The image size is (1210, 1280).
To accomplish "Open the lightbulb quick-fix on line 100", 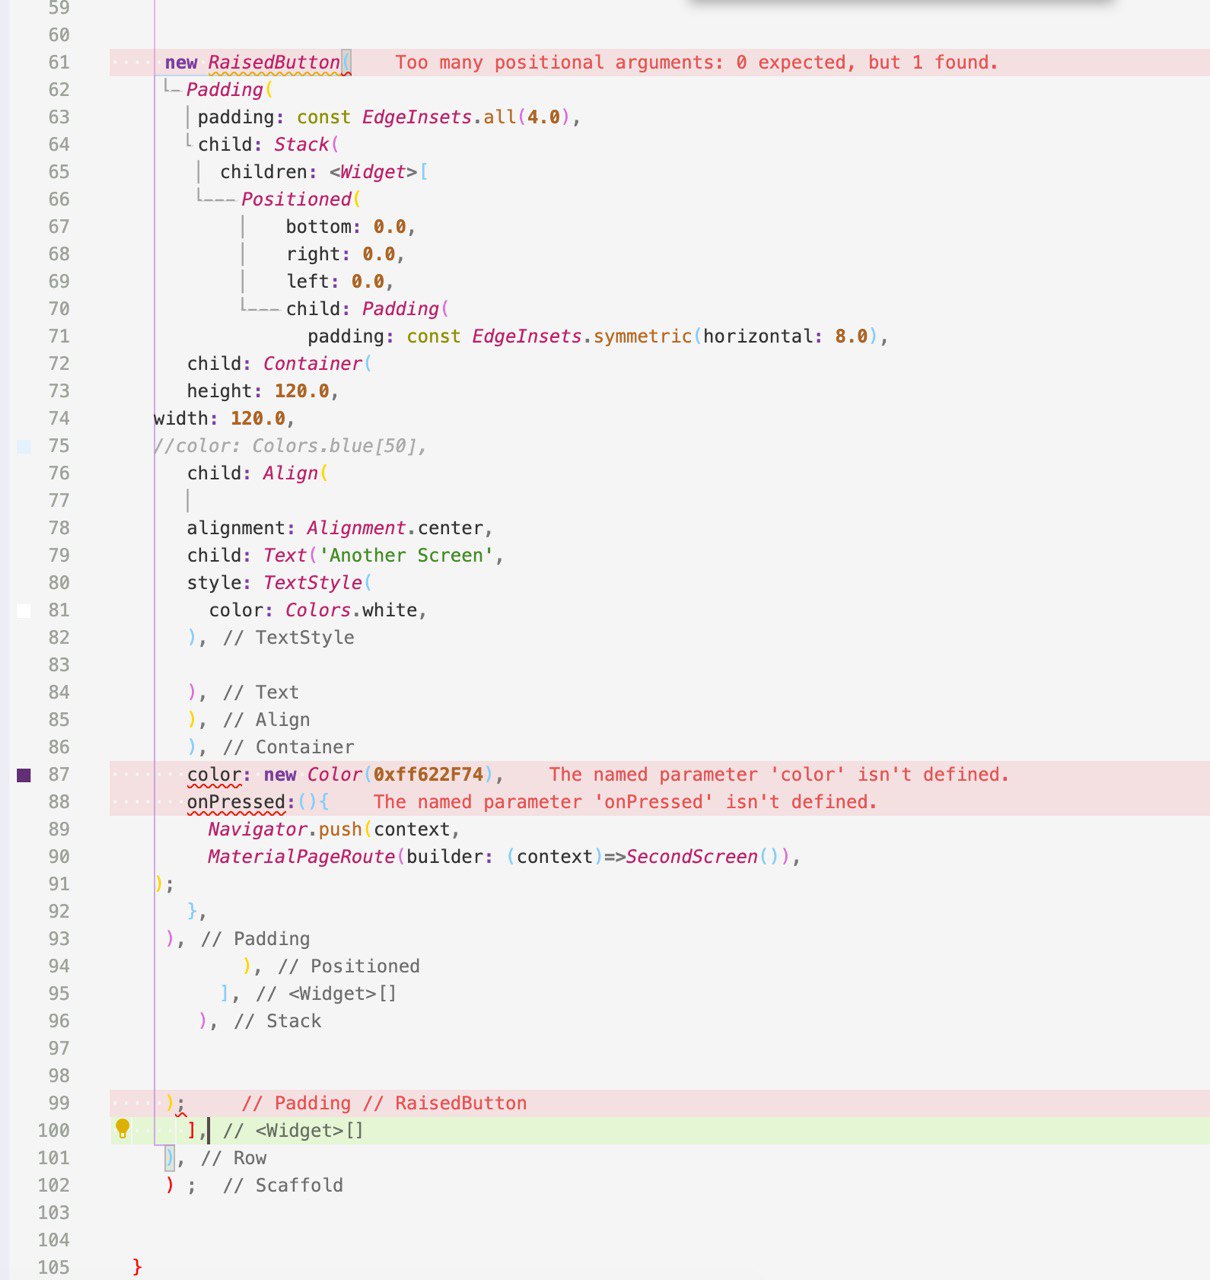I will [123, 1129].
